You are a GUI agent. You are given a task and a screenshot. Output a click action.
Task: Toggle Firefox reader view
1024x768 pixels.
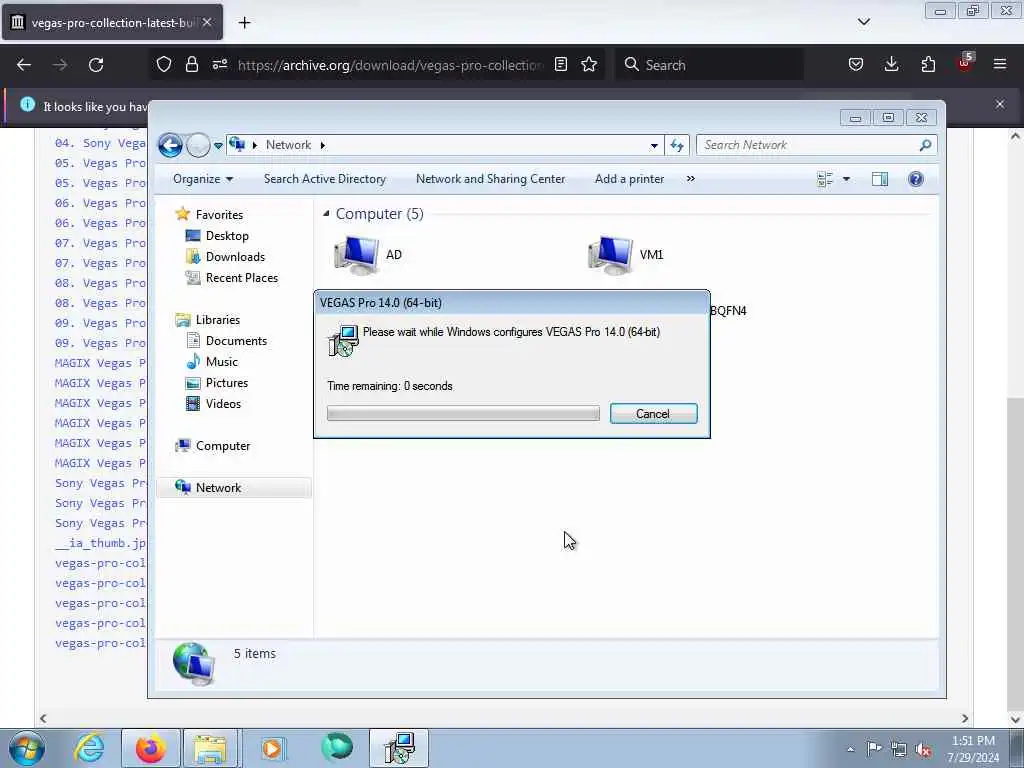click(x=561, y=64)
